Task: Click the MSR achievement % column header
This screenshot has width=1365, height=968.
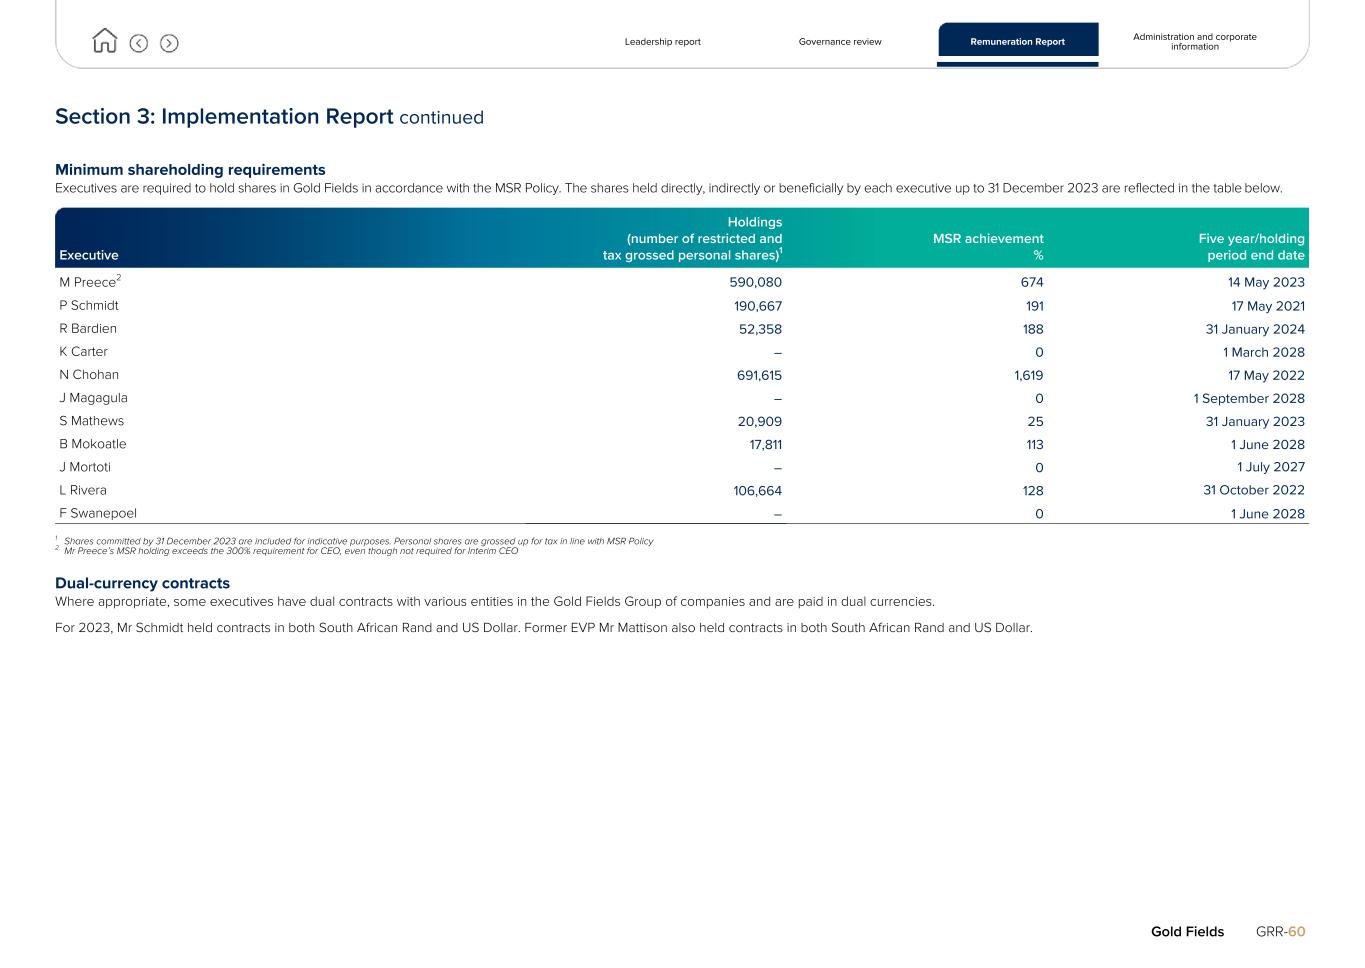Action: tap(988, 246)
